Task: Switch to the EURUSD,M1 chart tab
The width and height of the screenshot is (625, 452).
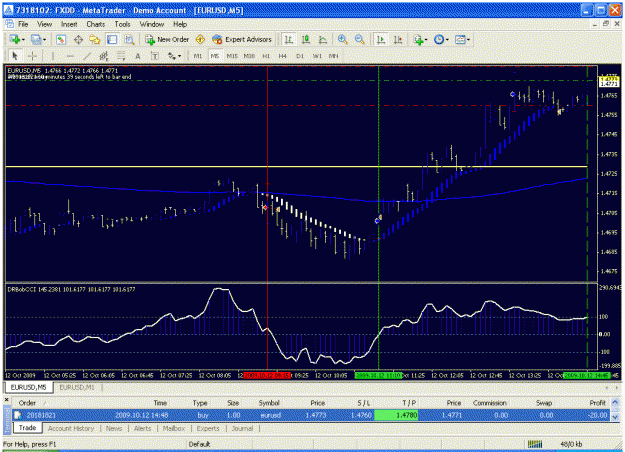Action: pyautogui.click(x=77, y=387)
